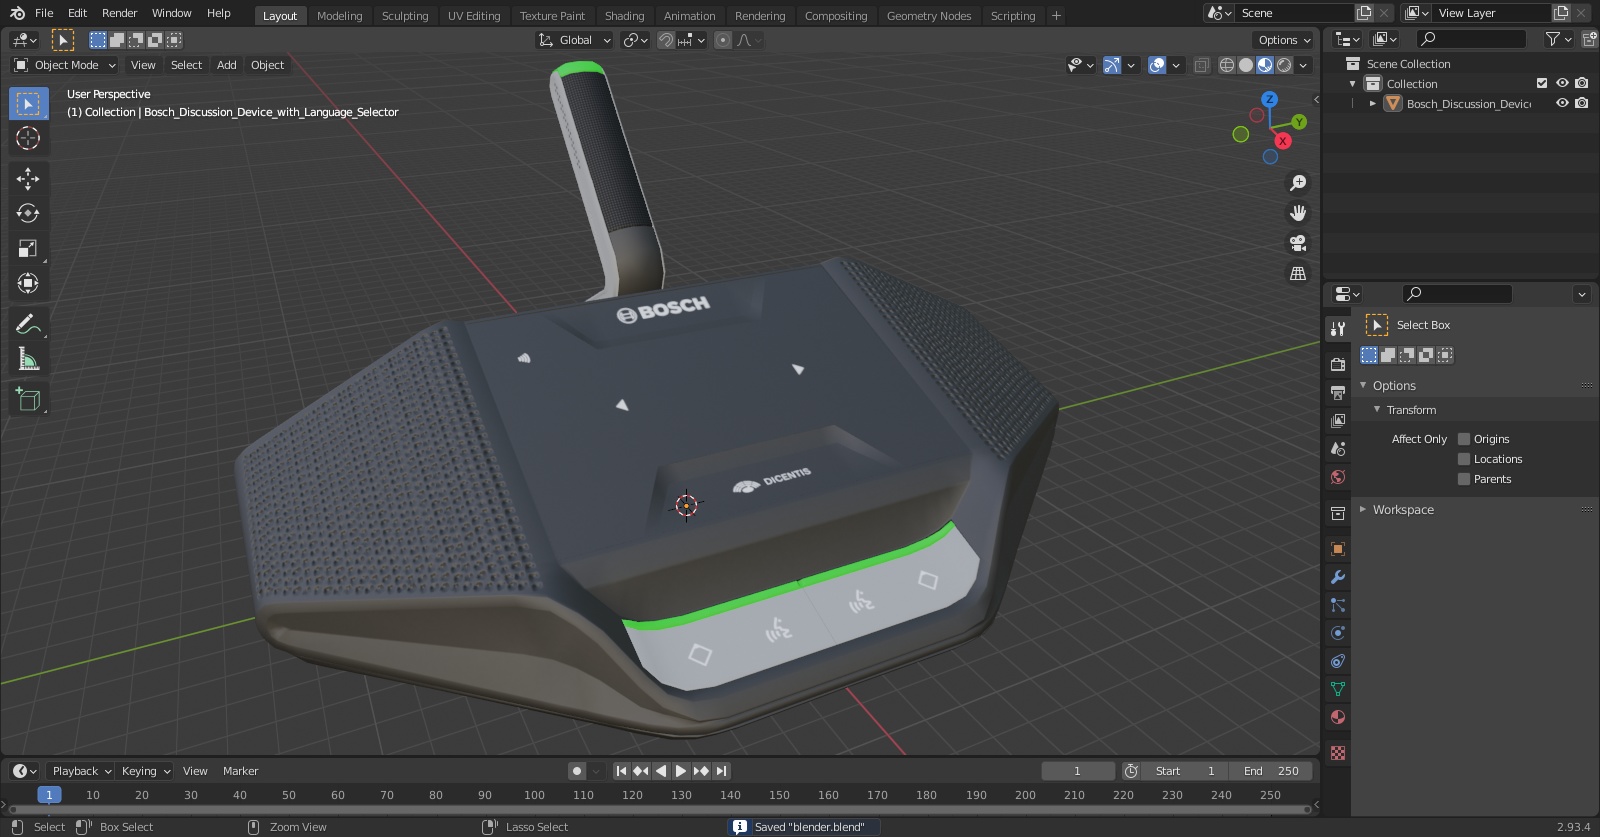This screenshot has height=837, width=1600.
Task: Jump to timeline end
Action: tap(721, 771)
